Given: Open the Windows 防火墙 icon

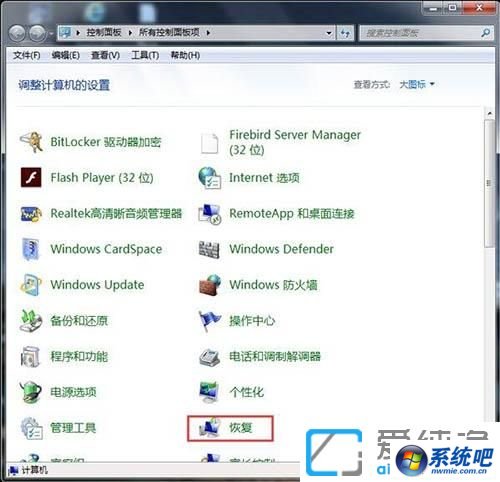Looking at the screenshot, I should 210,285.
